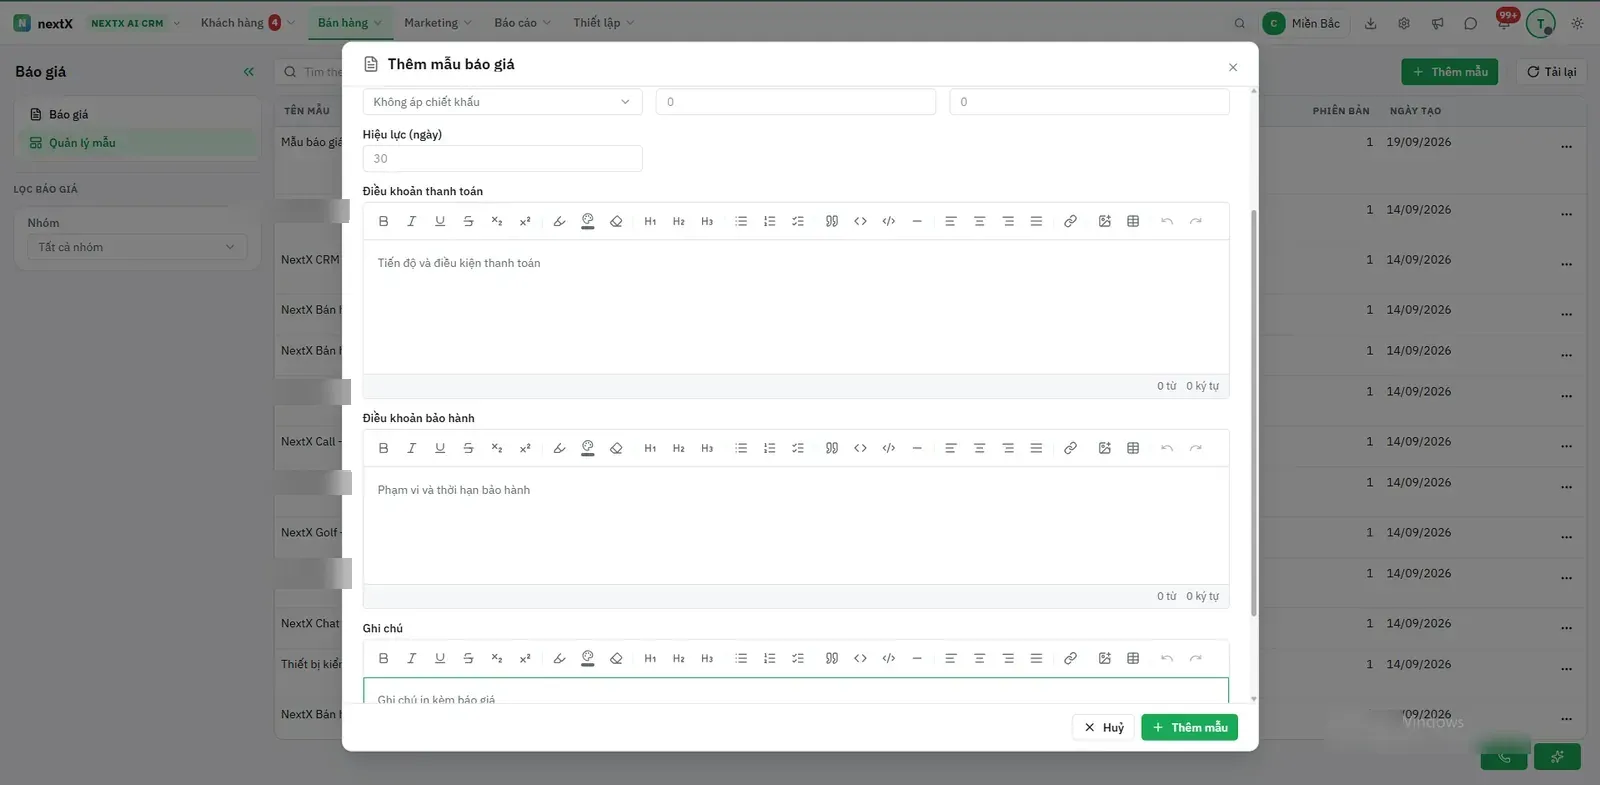Open search icon in top navigation
1600x785 pixels.
[x=1240, y=23]
